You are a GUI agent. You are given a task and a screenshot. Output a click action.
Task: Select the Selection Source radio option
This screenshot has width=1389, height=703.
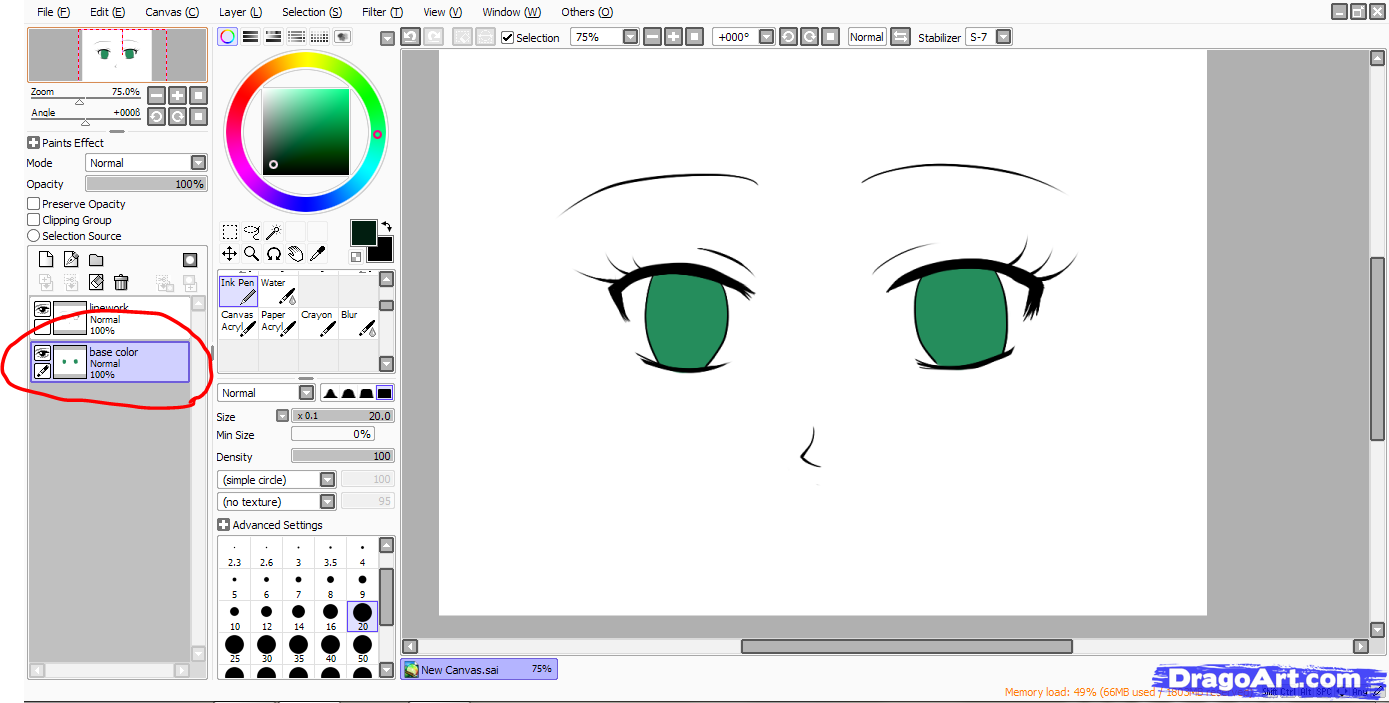coord(34,236)
